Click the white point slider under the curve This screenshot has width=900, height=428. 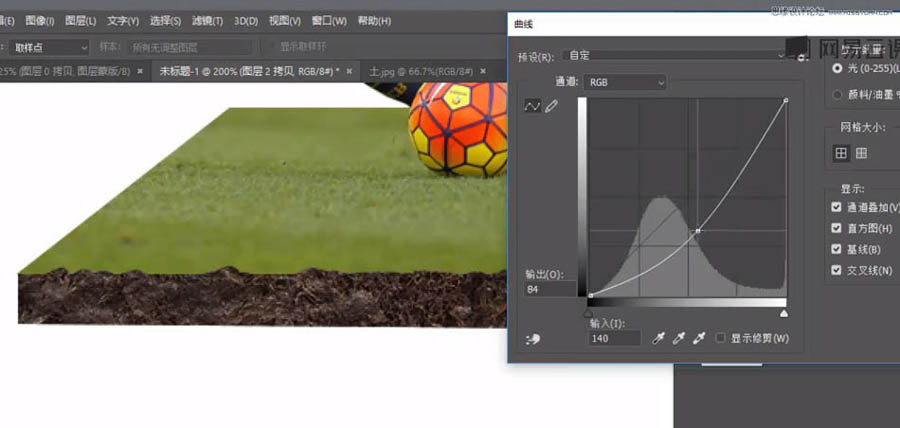coord(783,313)
